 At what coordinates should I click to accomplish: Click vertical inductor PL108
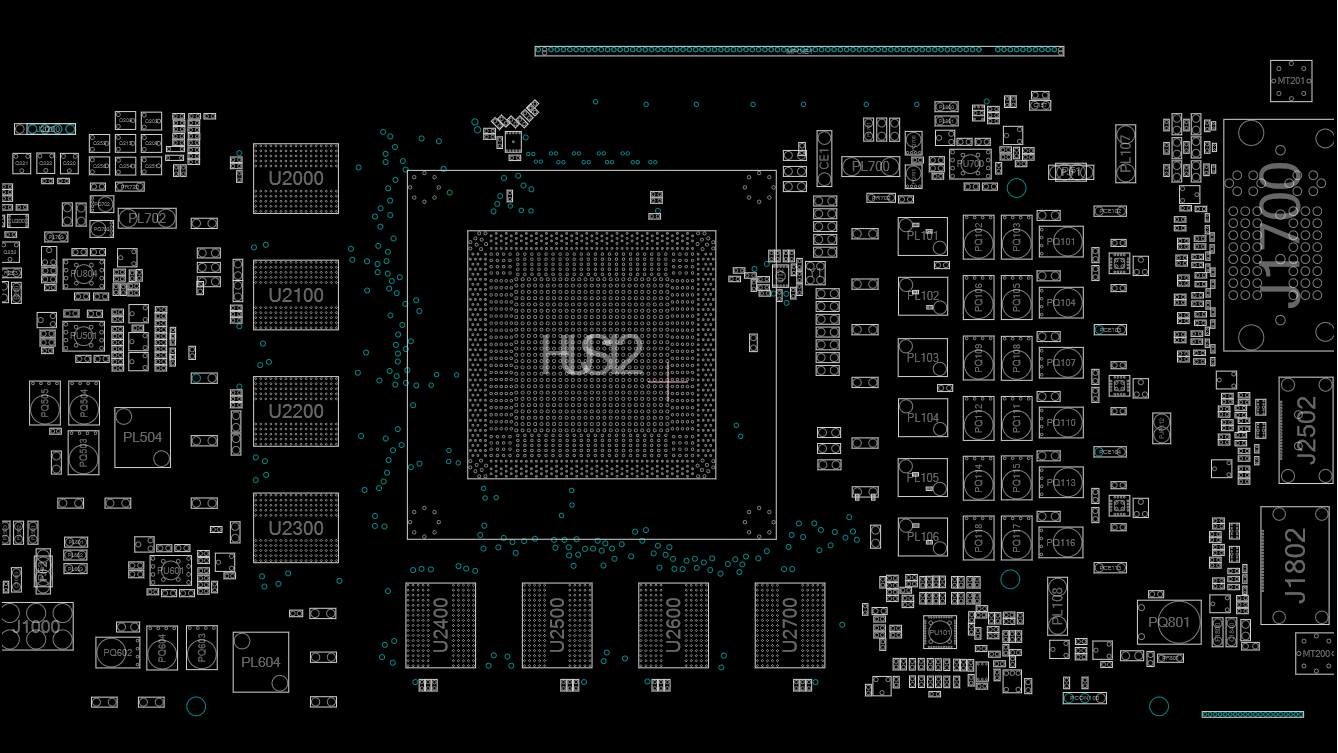point(1058,606)
